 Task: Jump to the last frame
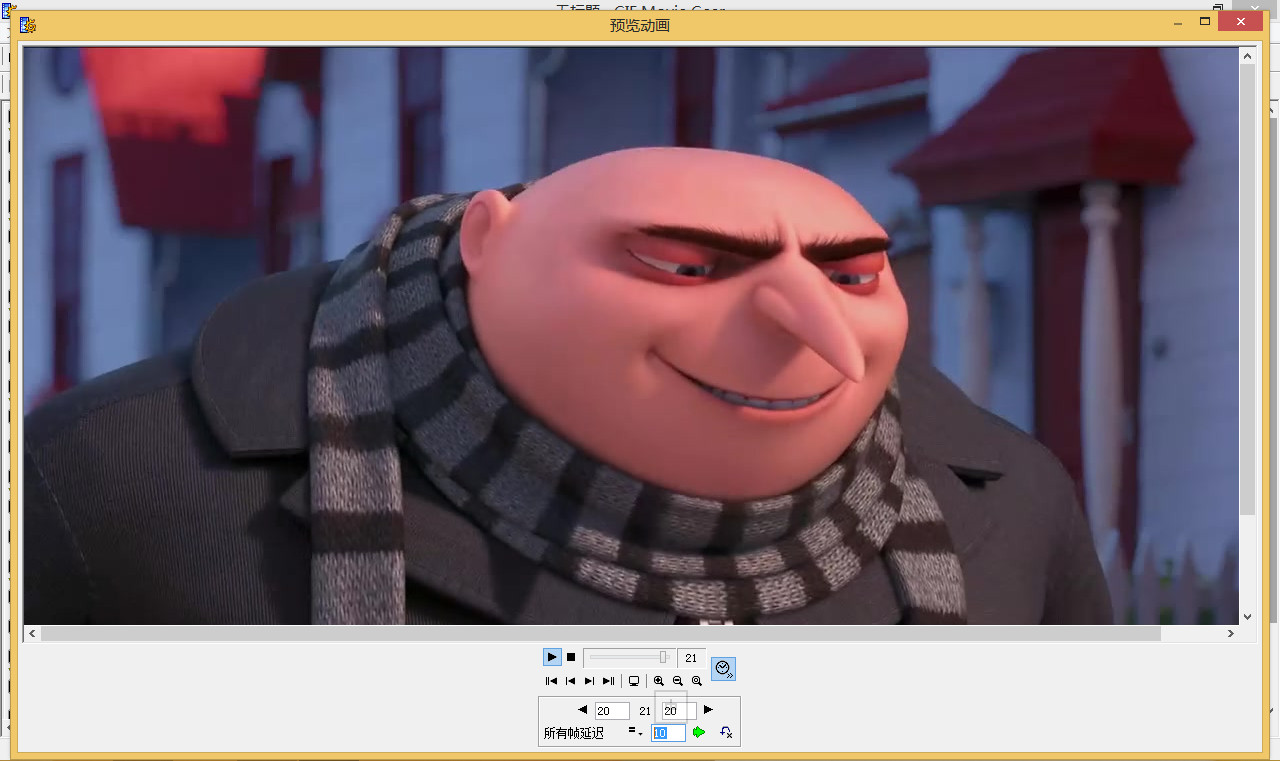(x=608, y=681)
